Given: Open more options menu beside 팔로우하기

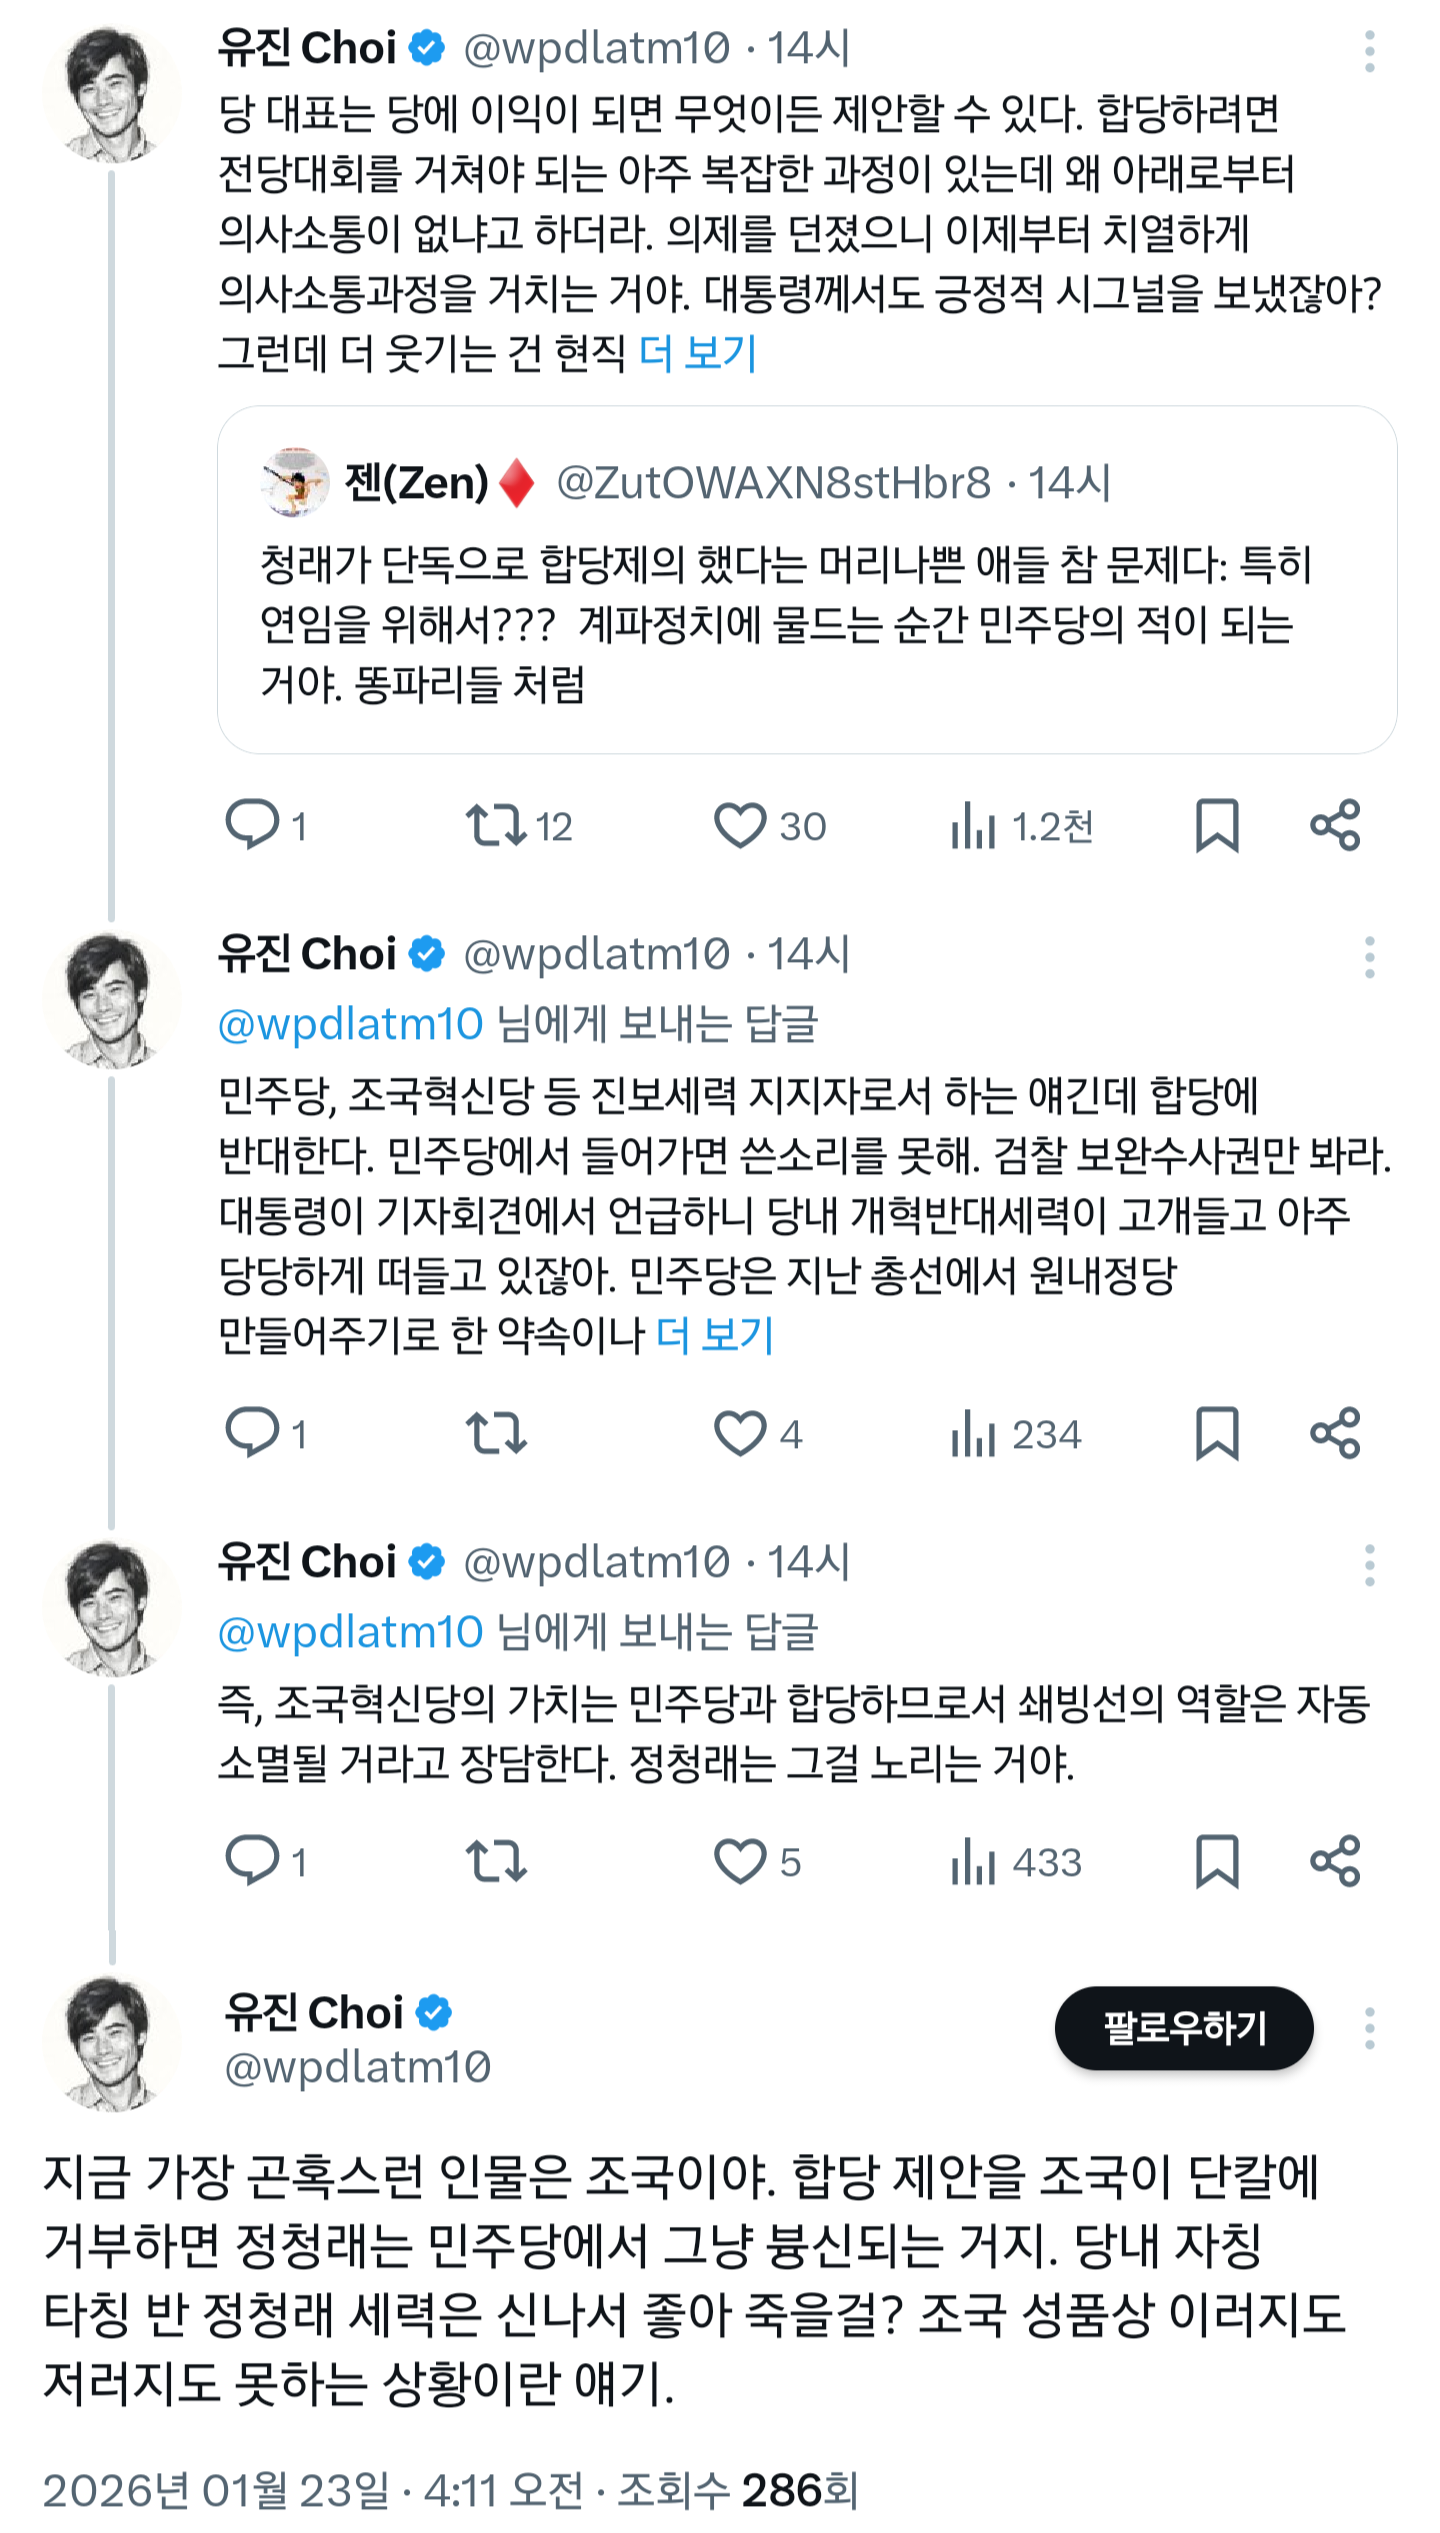Looking at the screenshot, I should click(x=1369, y=2029).
